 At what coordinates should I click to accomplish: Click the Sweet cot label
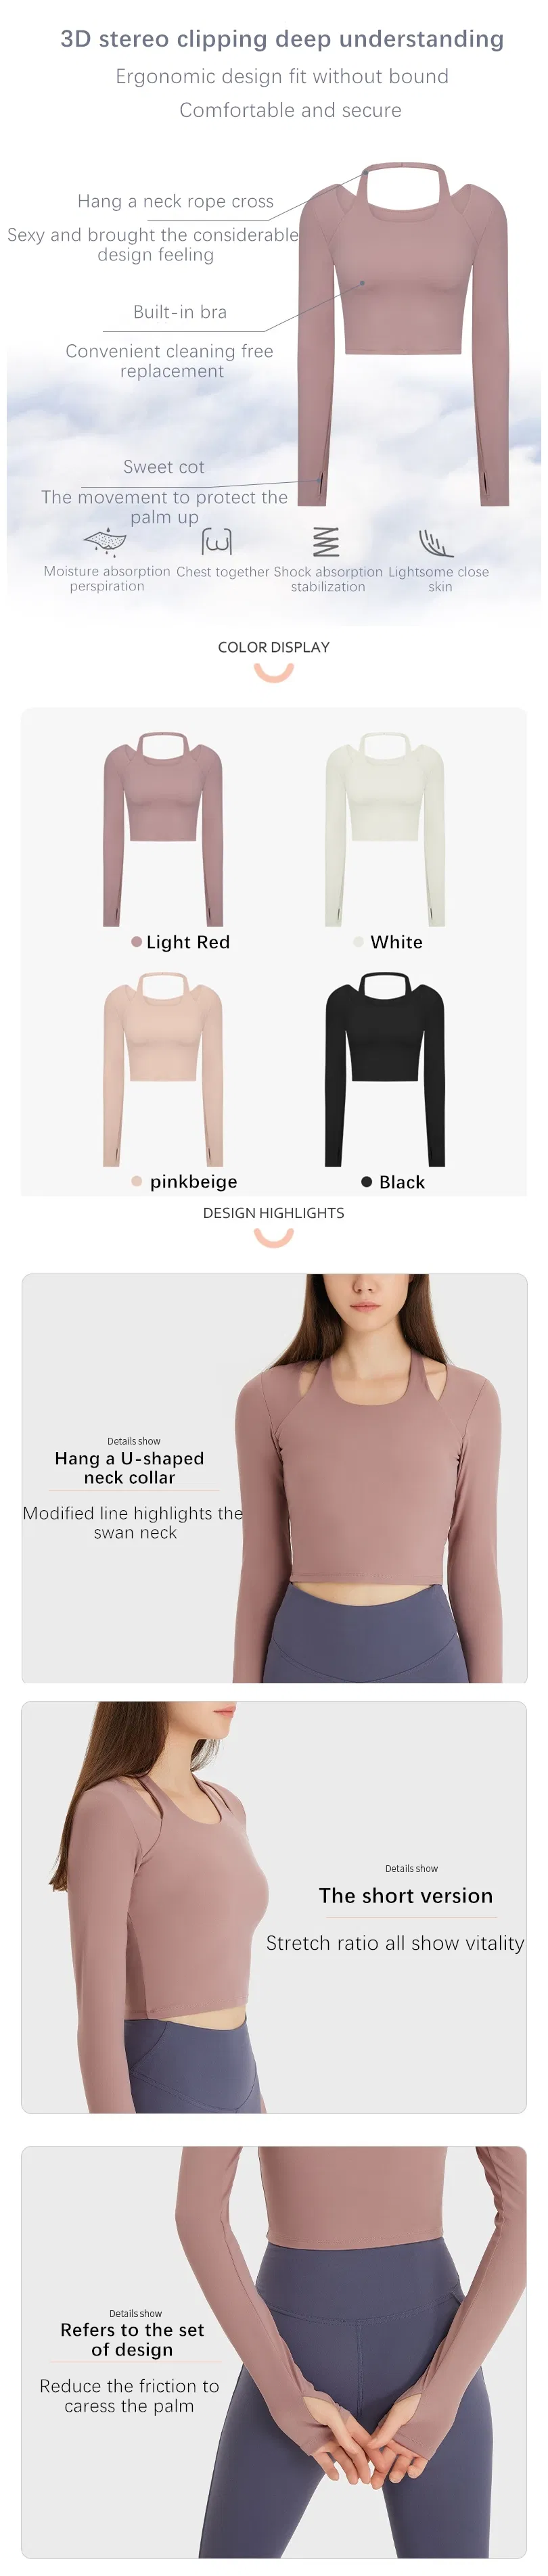pos(164,467)
